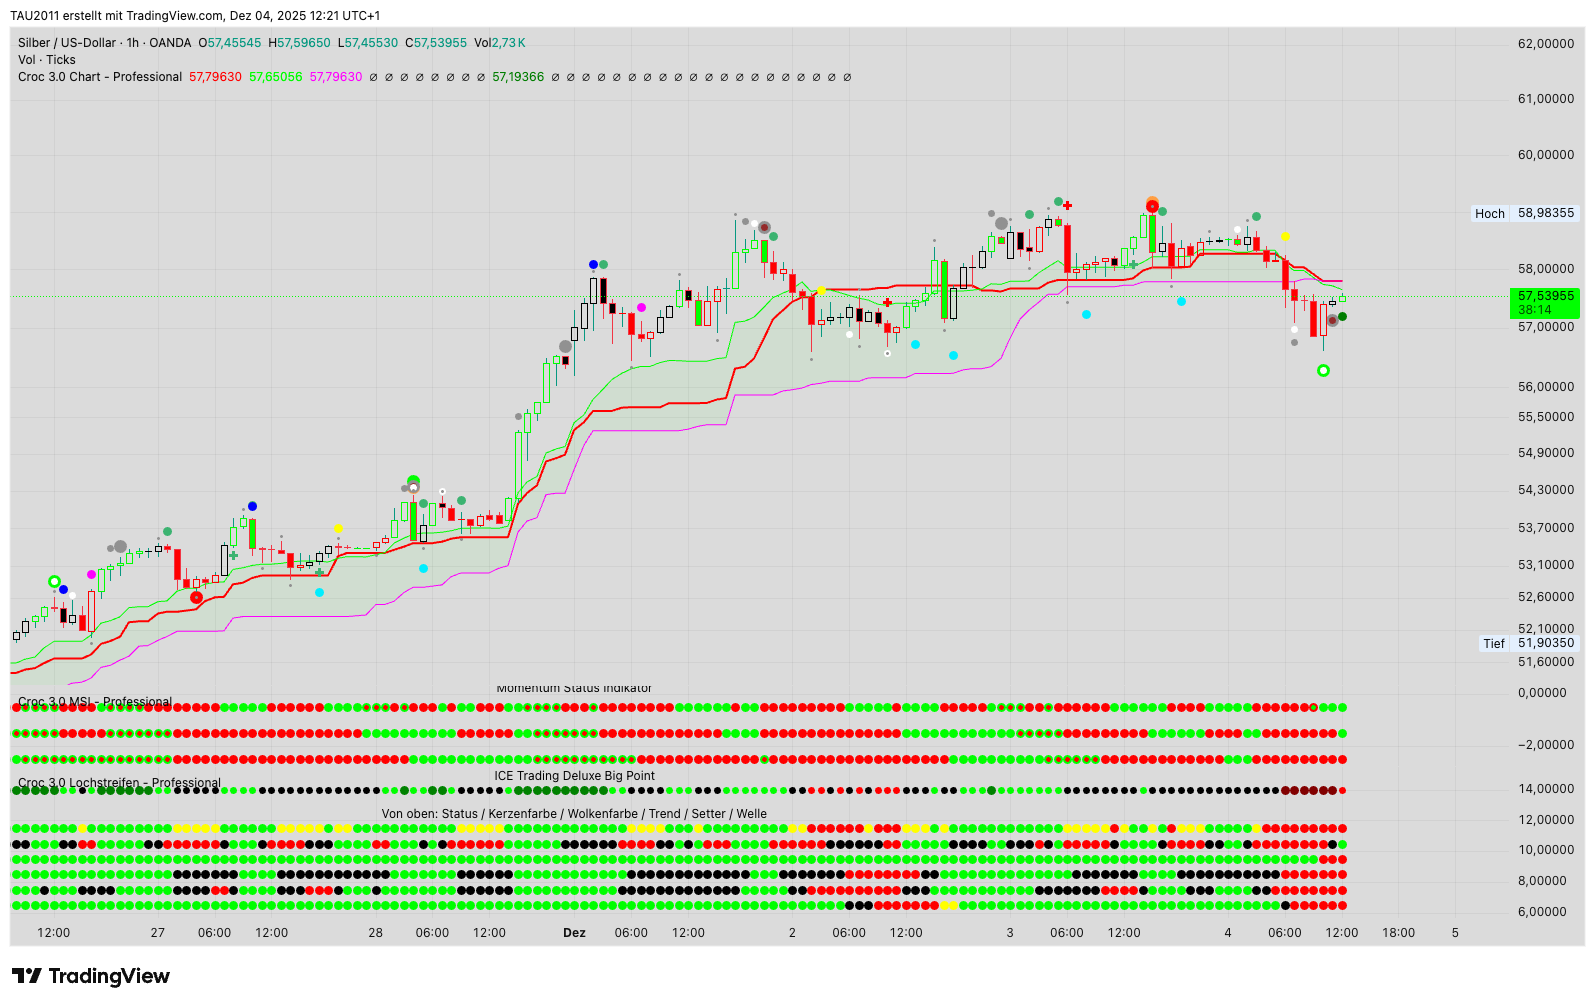1595x1006 pixels.
Task: Click the Dez label on the time axis
Action: click(574, 933)
